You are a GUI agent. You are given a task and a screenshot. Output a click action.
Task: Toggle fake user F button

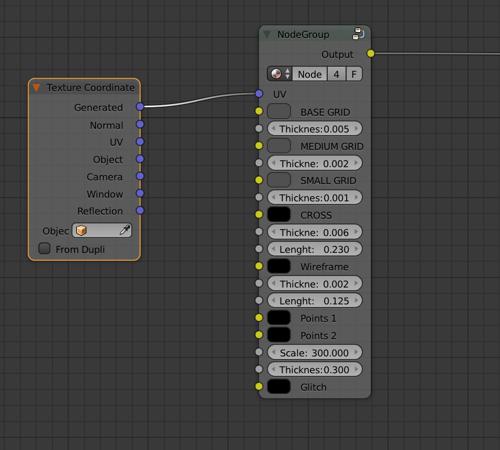[354, 74]
